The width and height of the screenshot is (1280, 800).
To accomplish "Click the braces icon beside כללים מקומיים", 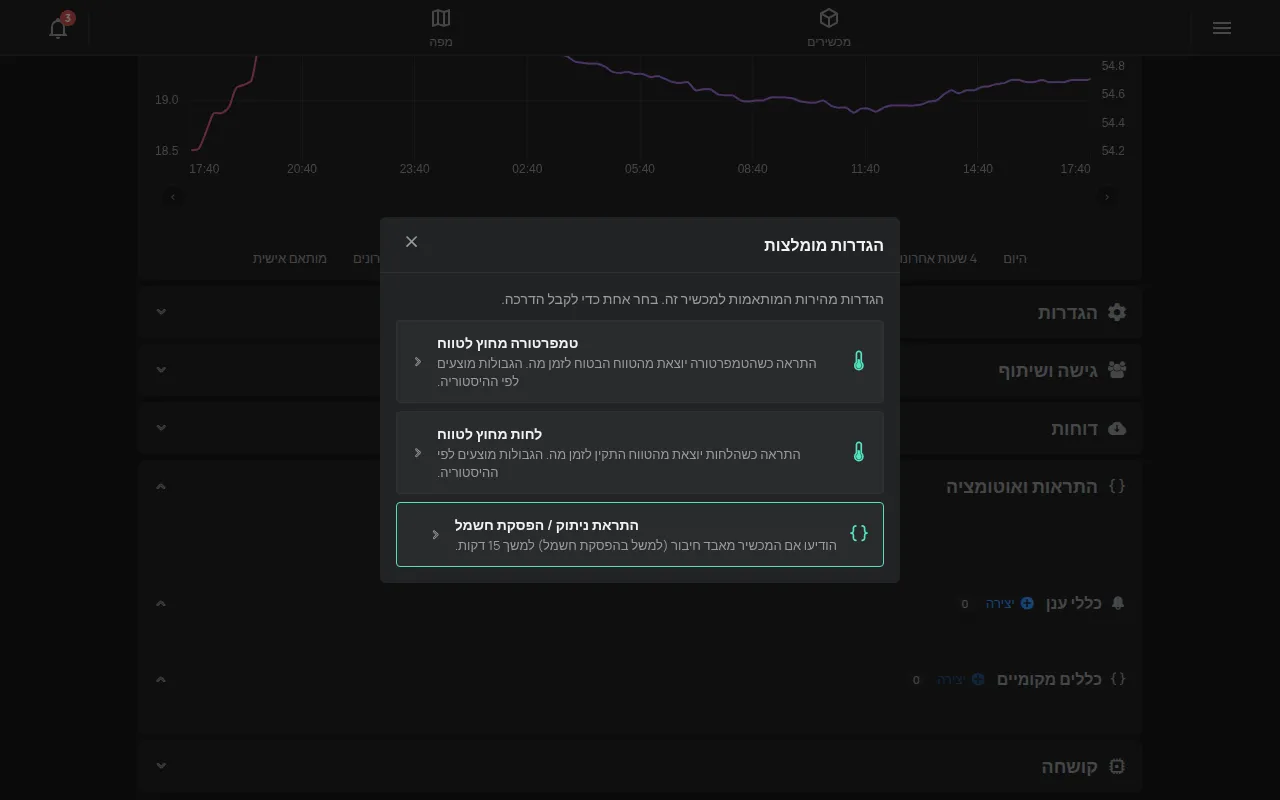I will coord(1118,679).
